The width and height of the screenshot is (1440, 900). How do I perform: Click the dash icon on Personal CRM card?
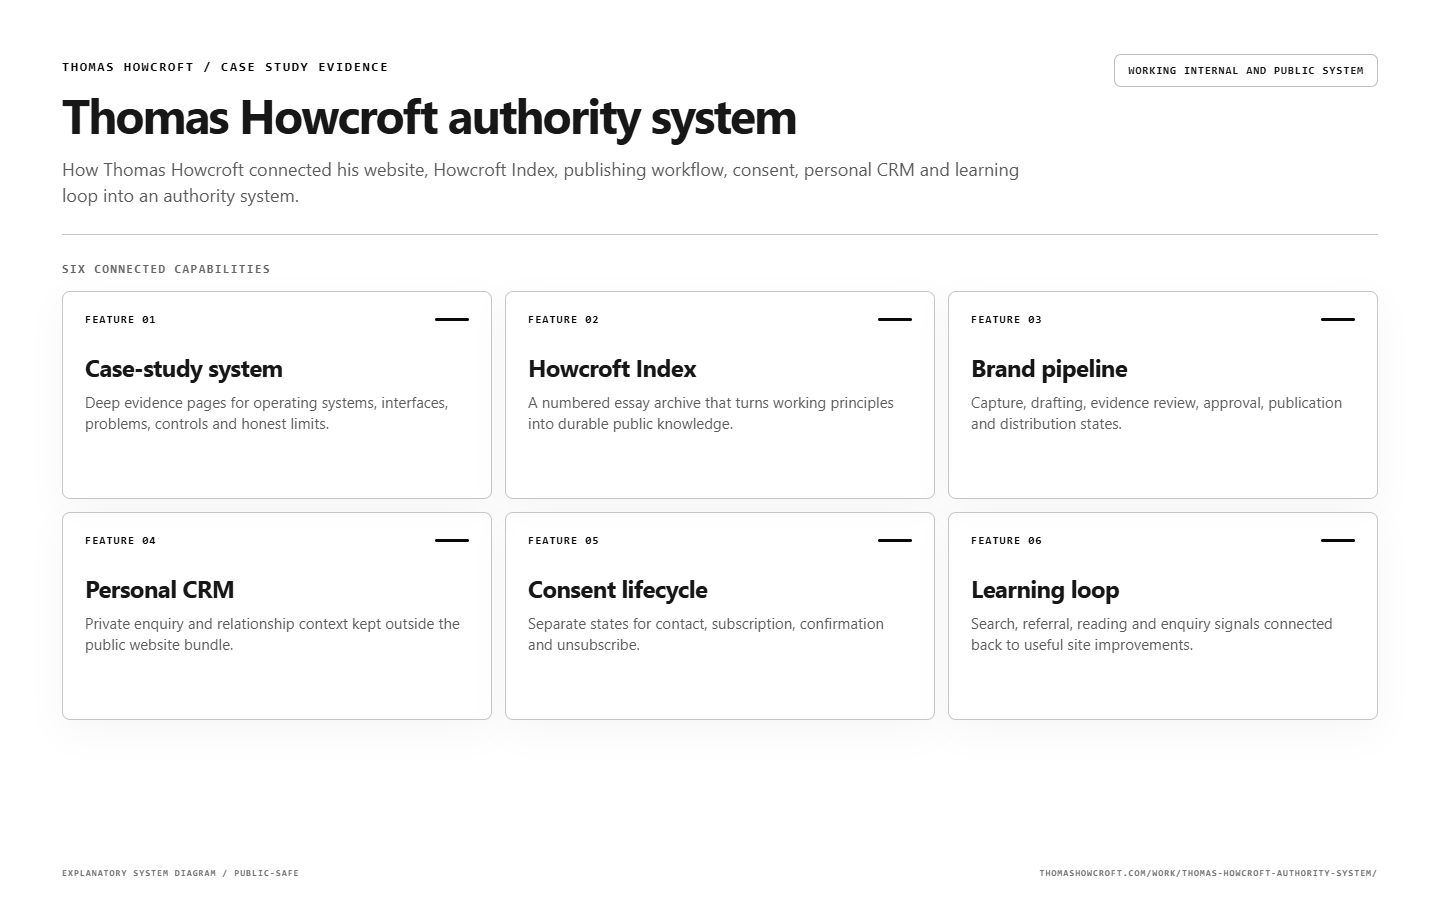point(452,541)
